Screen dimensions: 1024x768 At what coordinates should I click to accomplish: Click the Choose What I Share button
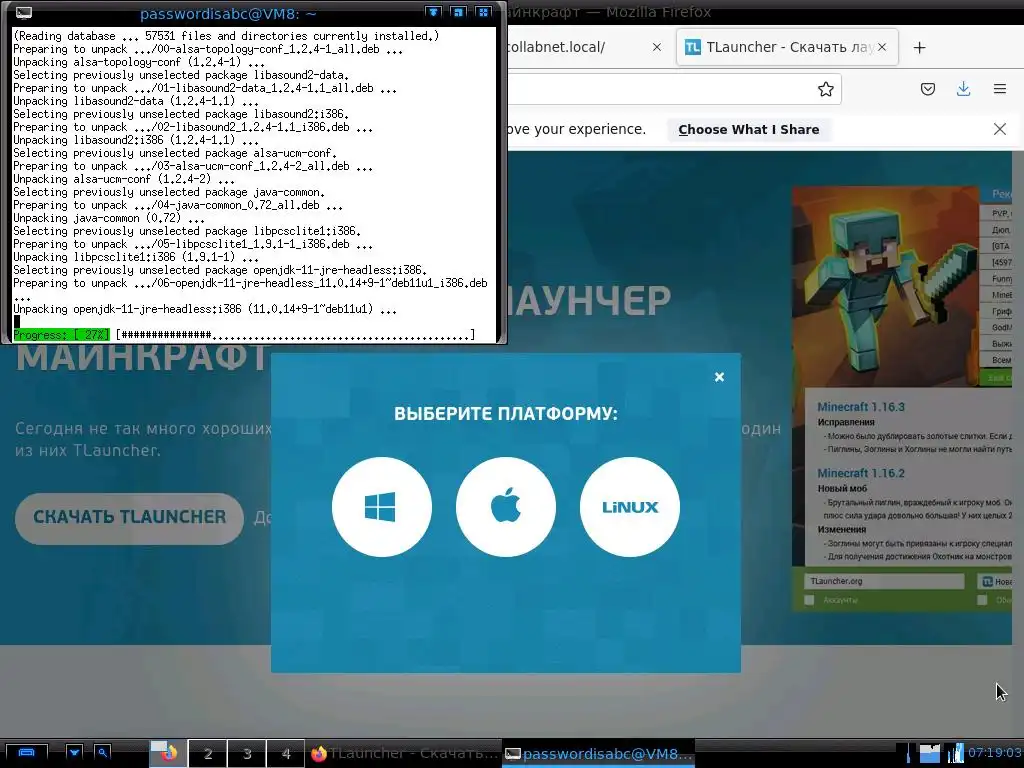click(748, 129)
